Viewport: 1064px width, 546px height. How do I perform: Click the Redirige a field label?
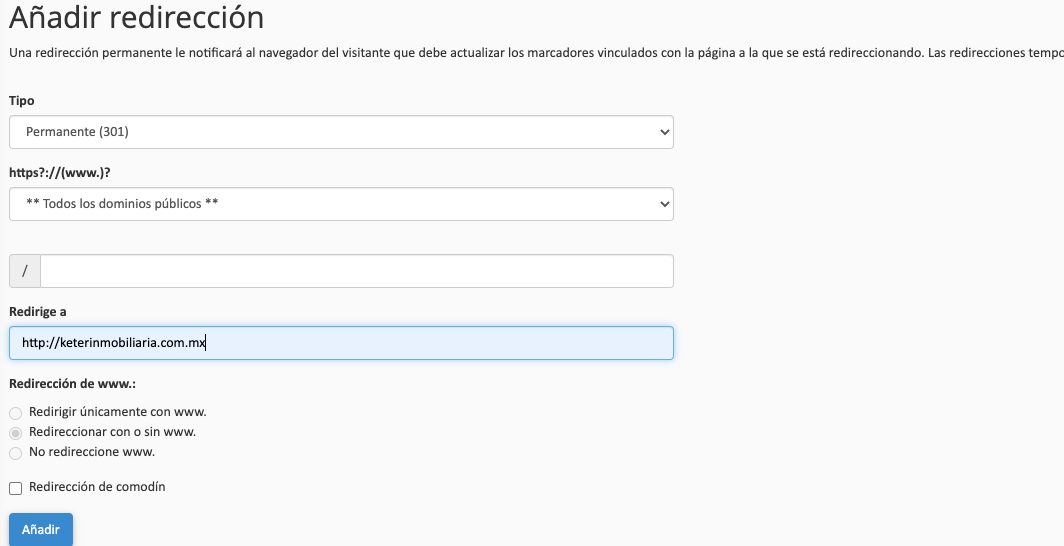pyautogui.click(x=37, y=312)
